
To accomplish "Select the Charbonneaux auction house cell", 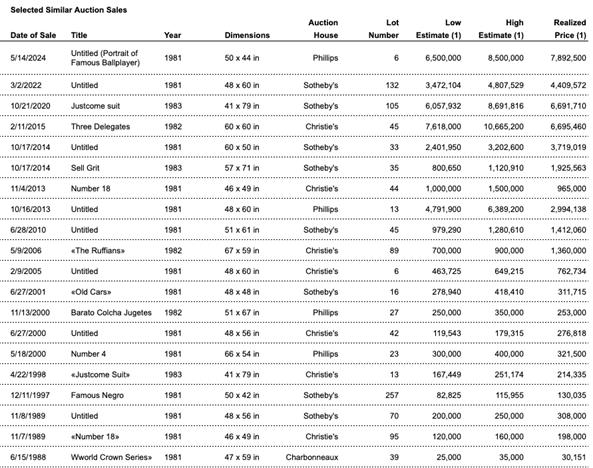I will point(312,457).
